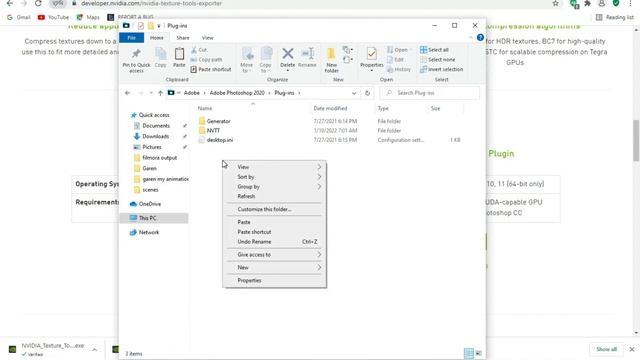Open OneDrive in navigation pane

click(x=145, y=204)
